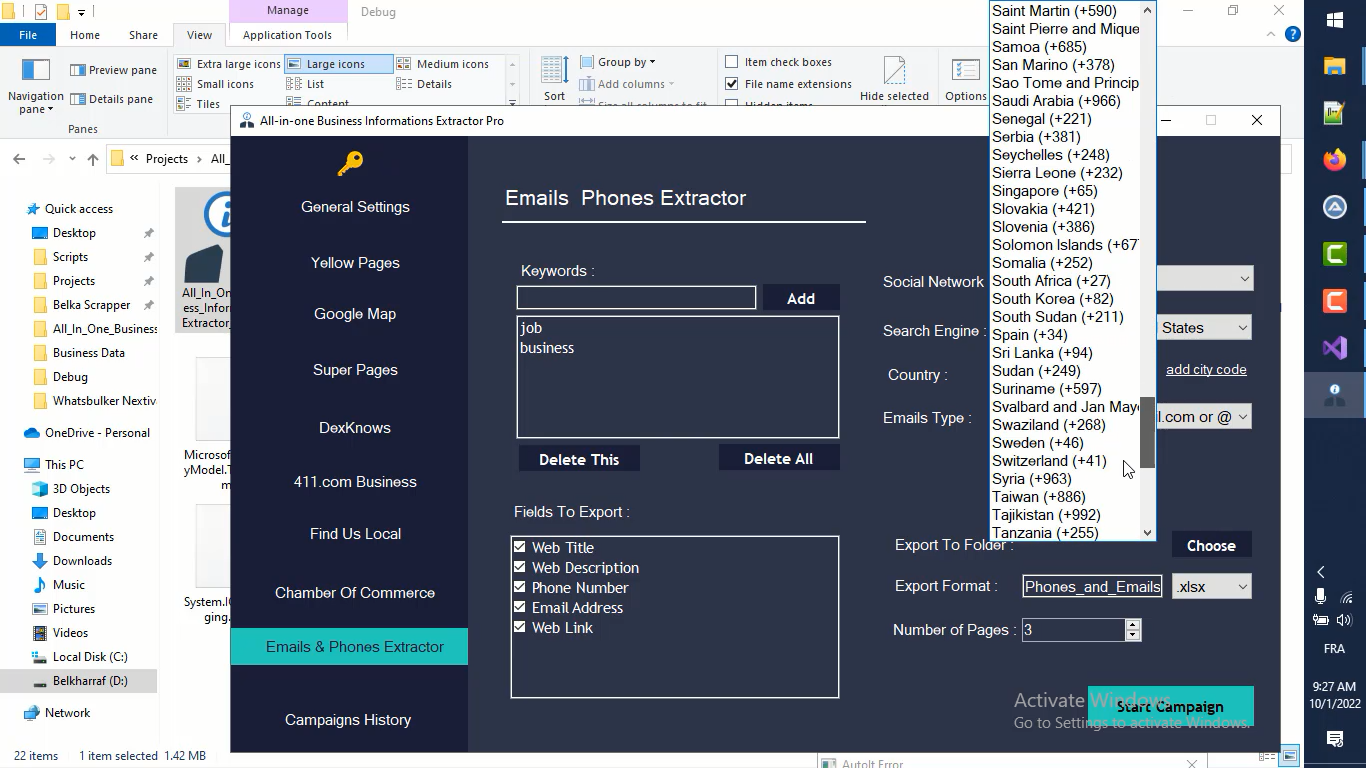This screenshot has height=768, width=1366.
Task: Click the Navigation pane icon in the ribbon
Action: click(x=36, y=70)
